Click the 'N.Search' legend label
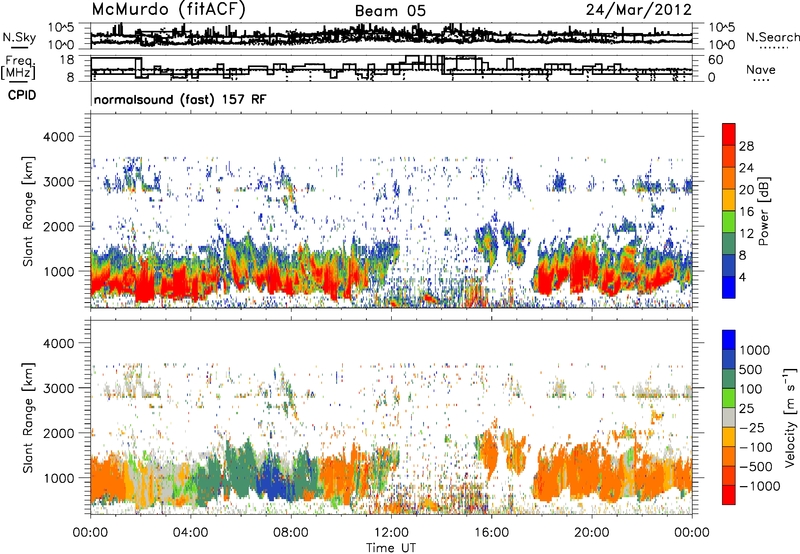The height and width of the screenshot is (554, 800). coord(772,37)
